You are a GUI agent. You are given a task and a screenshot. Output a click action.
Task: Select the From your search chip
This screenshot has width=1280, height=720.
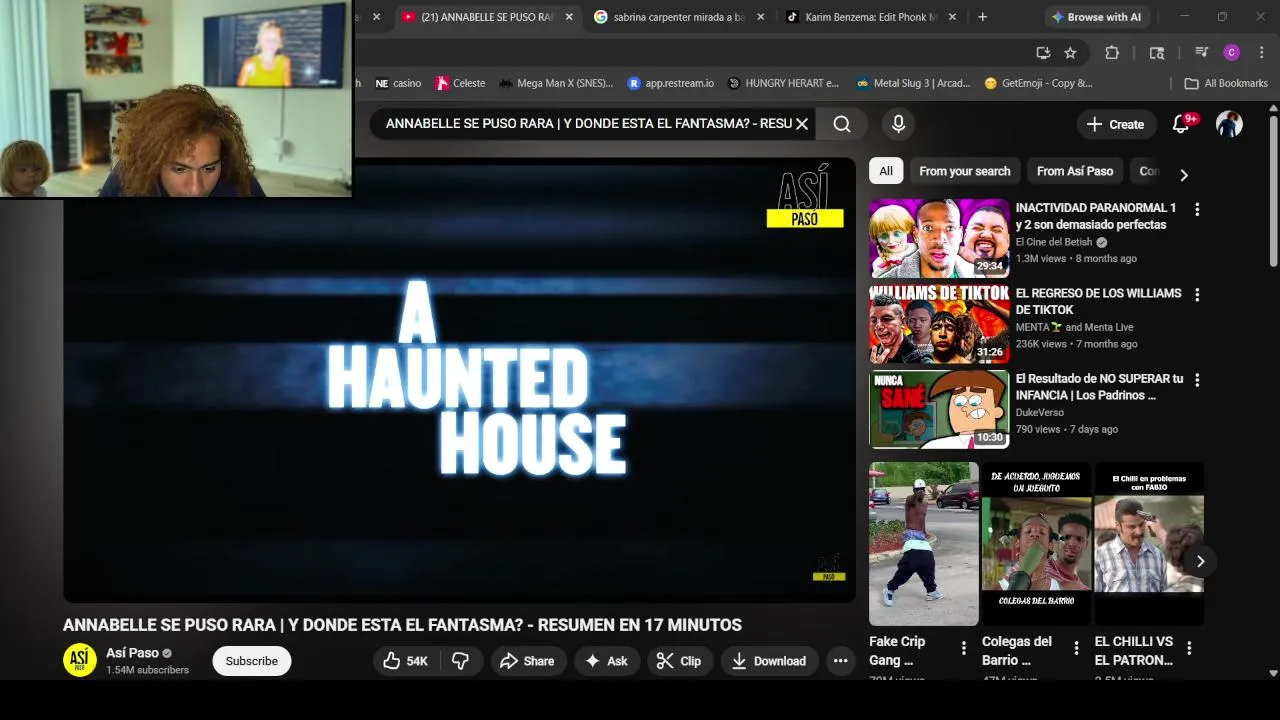[964, 171]
